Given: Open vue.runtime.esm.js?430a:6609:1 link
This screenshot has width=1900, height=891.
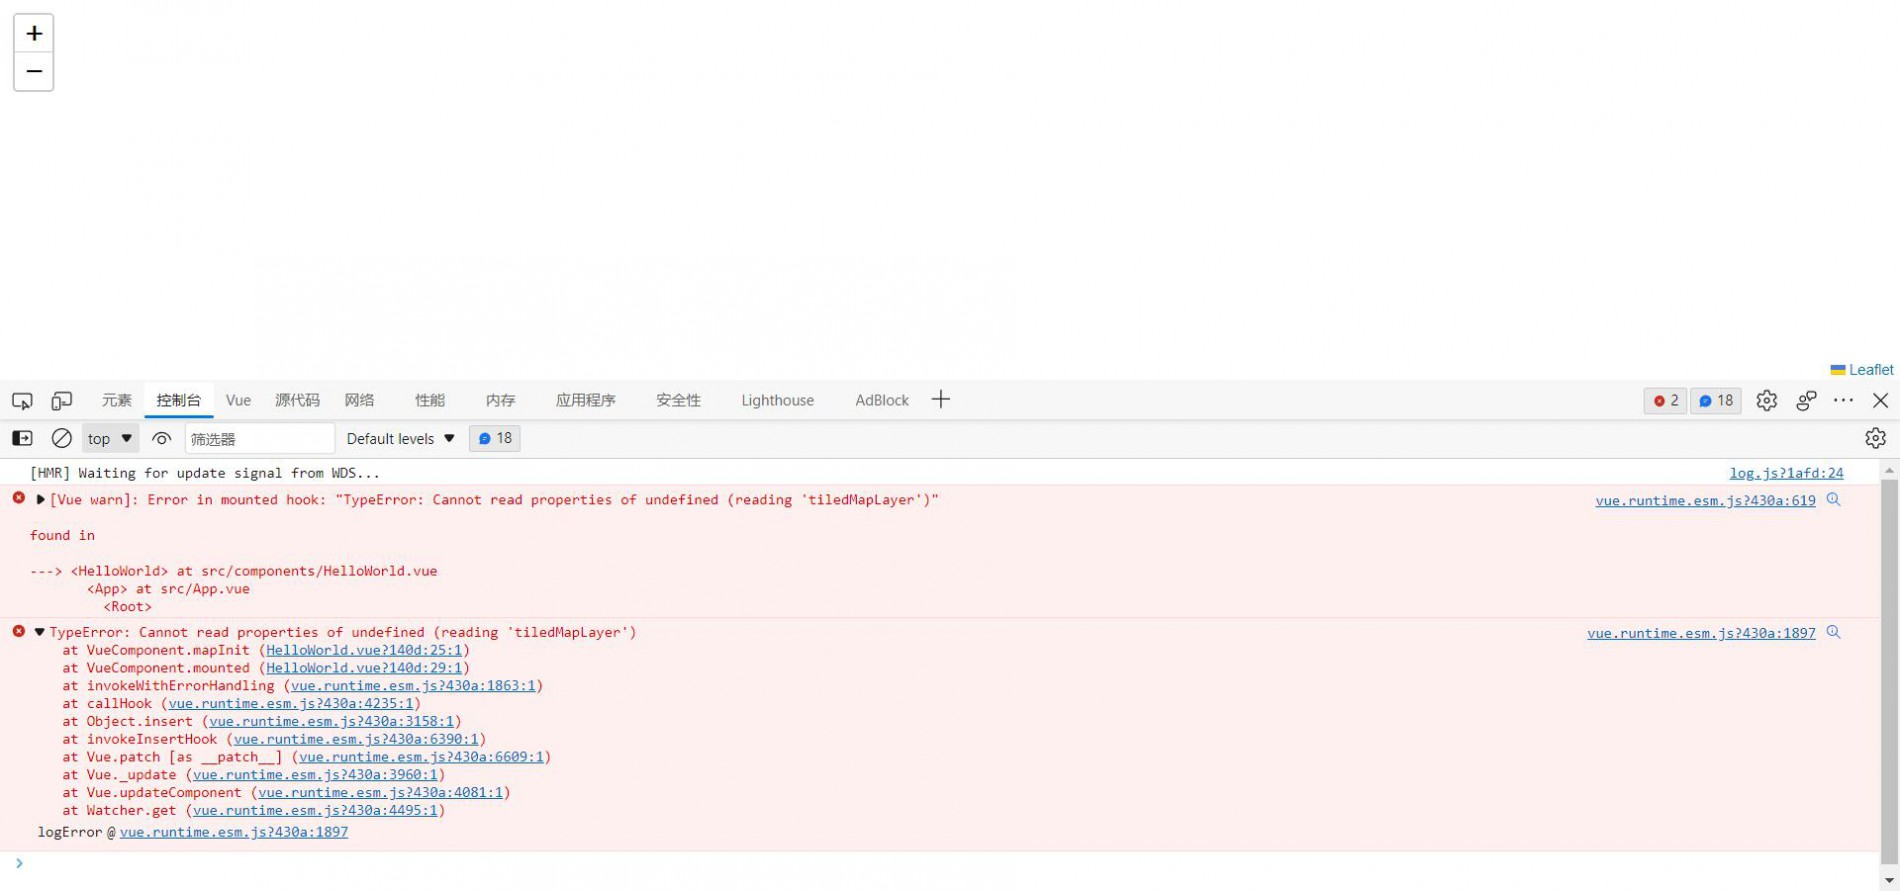Looking at the screenshot, I should click(x=421, y=757).
